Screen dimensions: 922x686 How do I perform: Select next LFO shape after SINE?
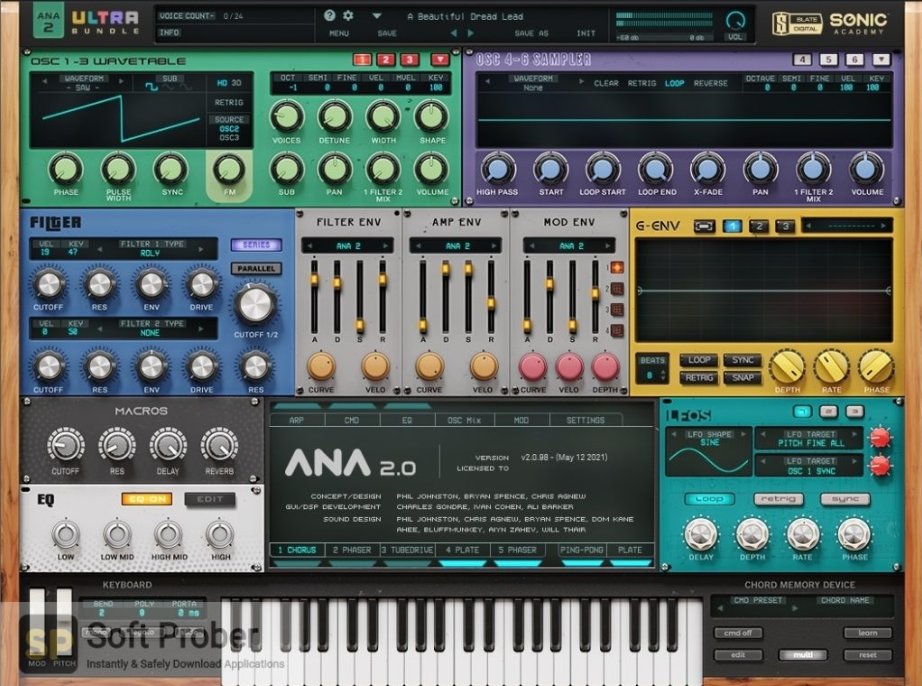tap(743, 434)
